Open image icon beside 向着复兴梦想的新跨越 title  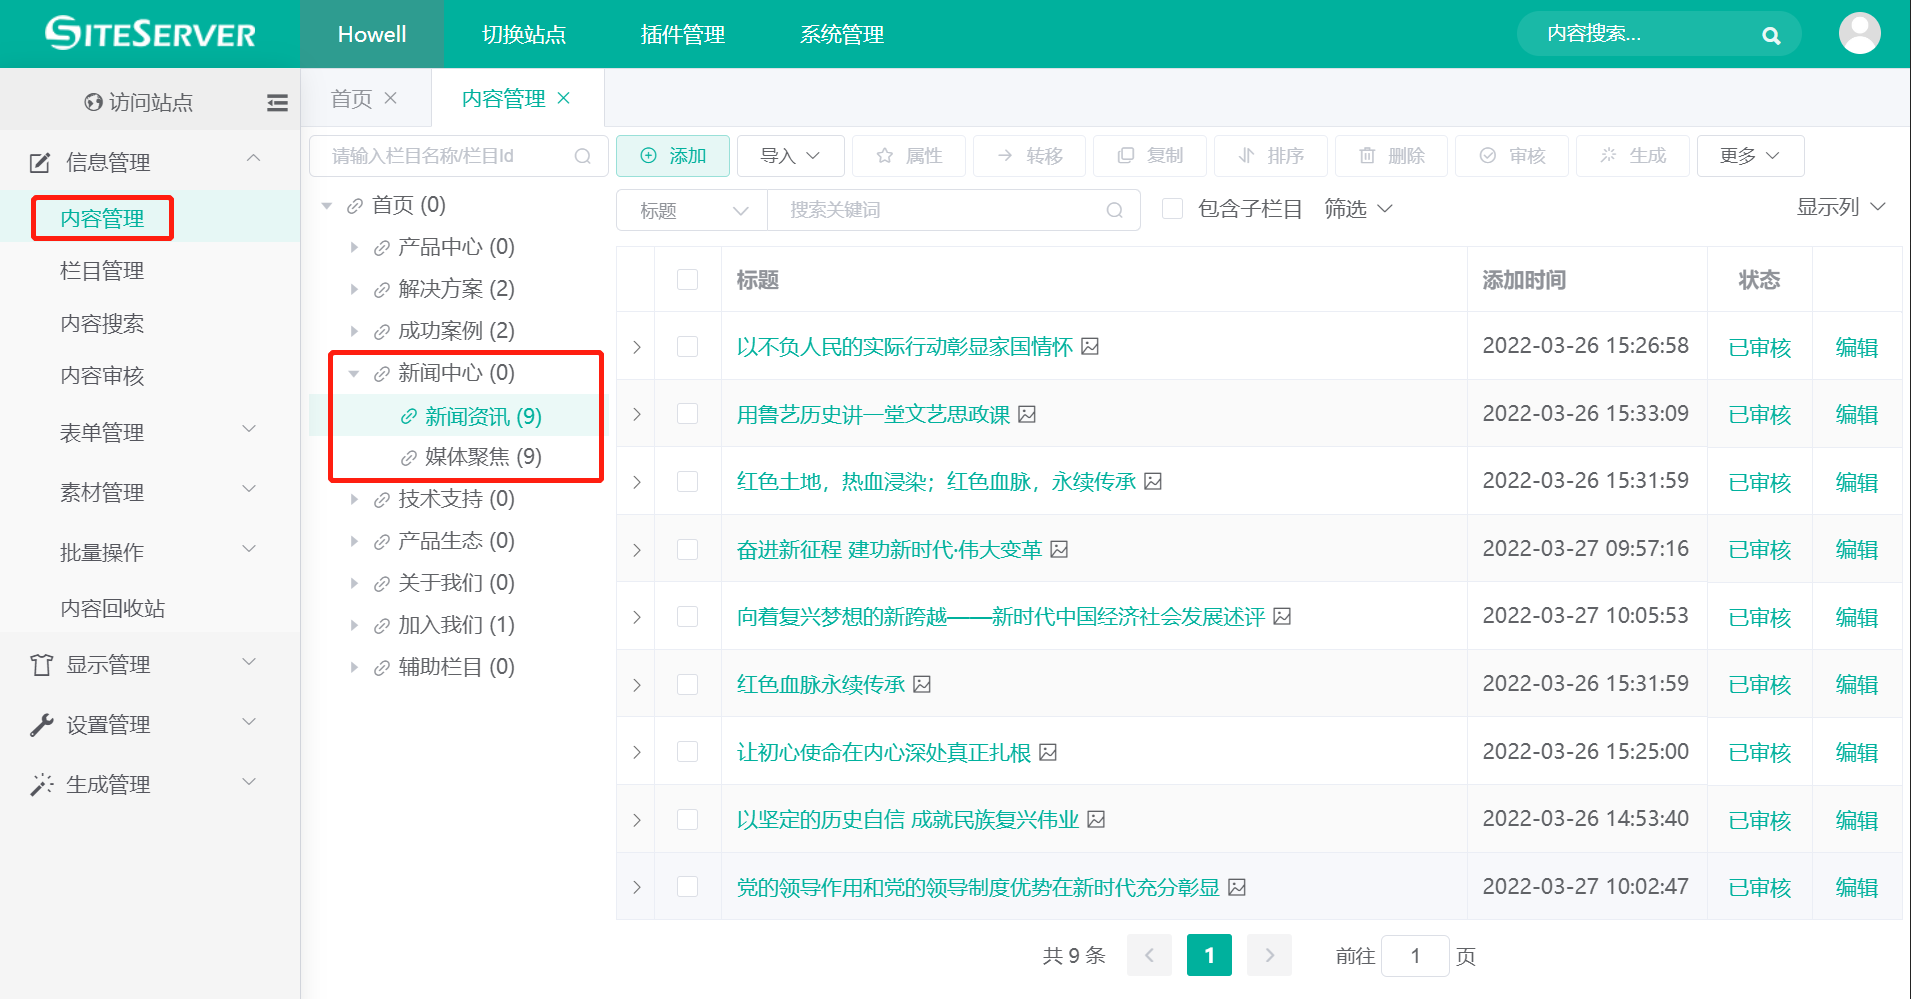click(1282, 616)
